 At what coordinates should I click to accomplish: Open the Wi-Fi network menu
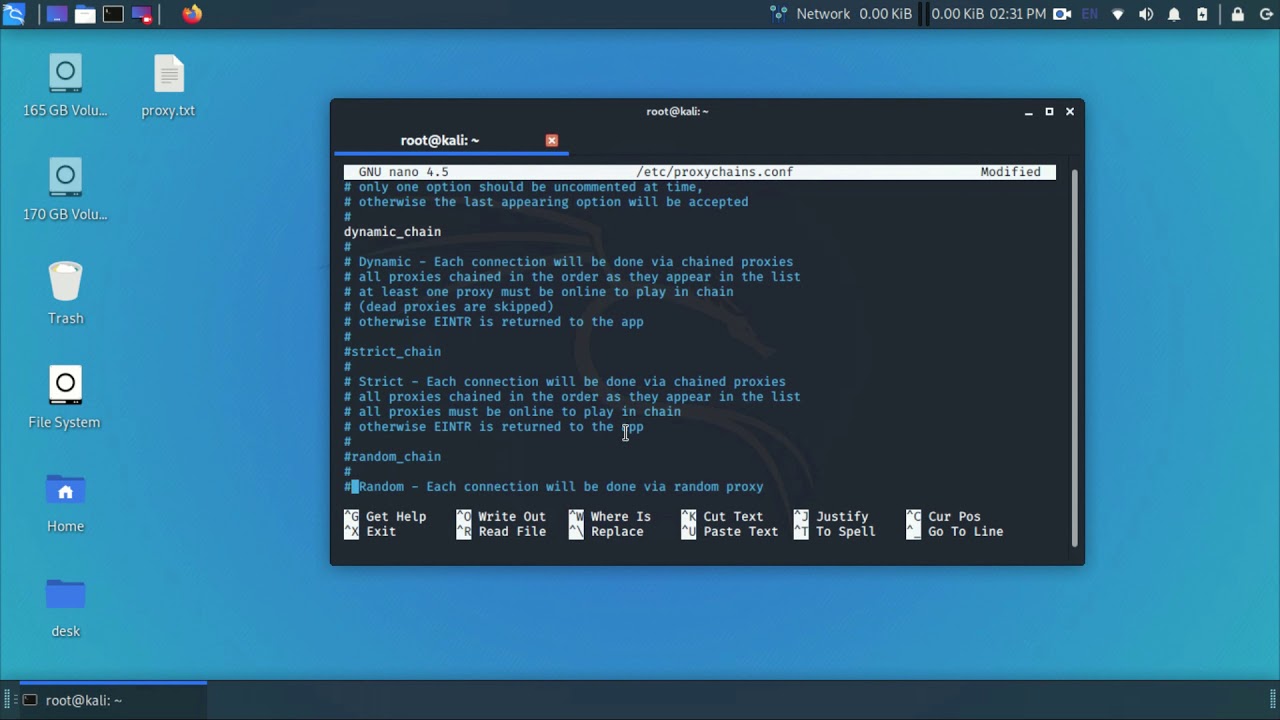click(x=1118, y=14)
